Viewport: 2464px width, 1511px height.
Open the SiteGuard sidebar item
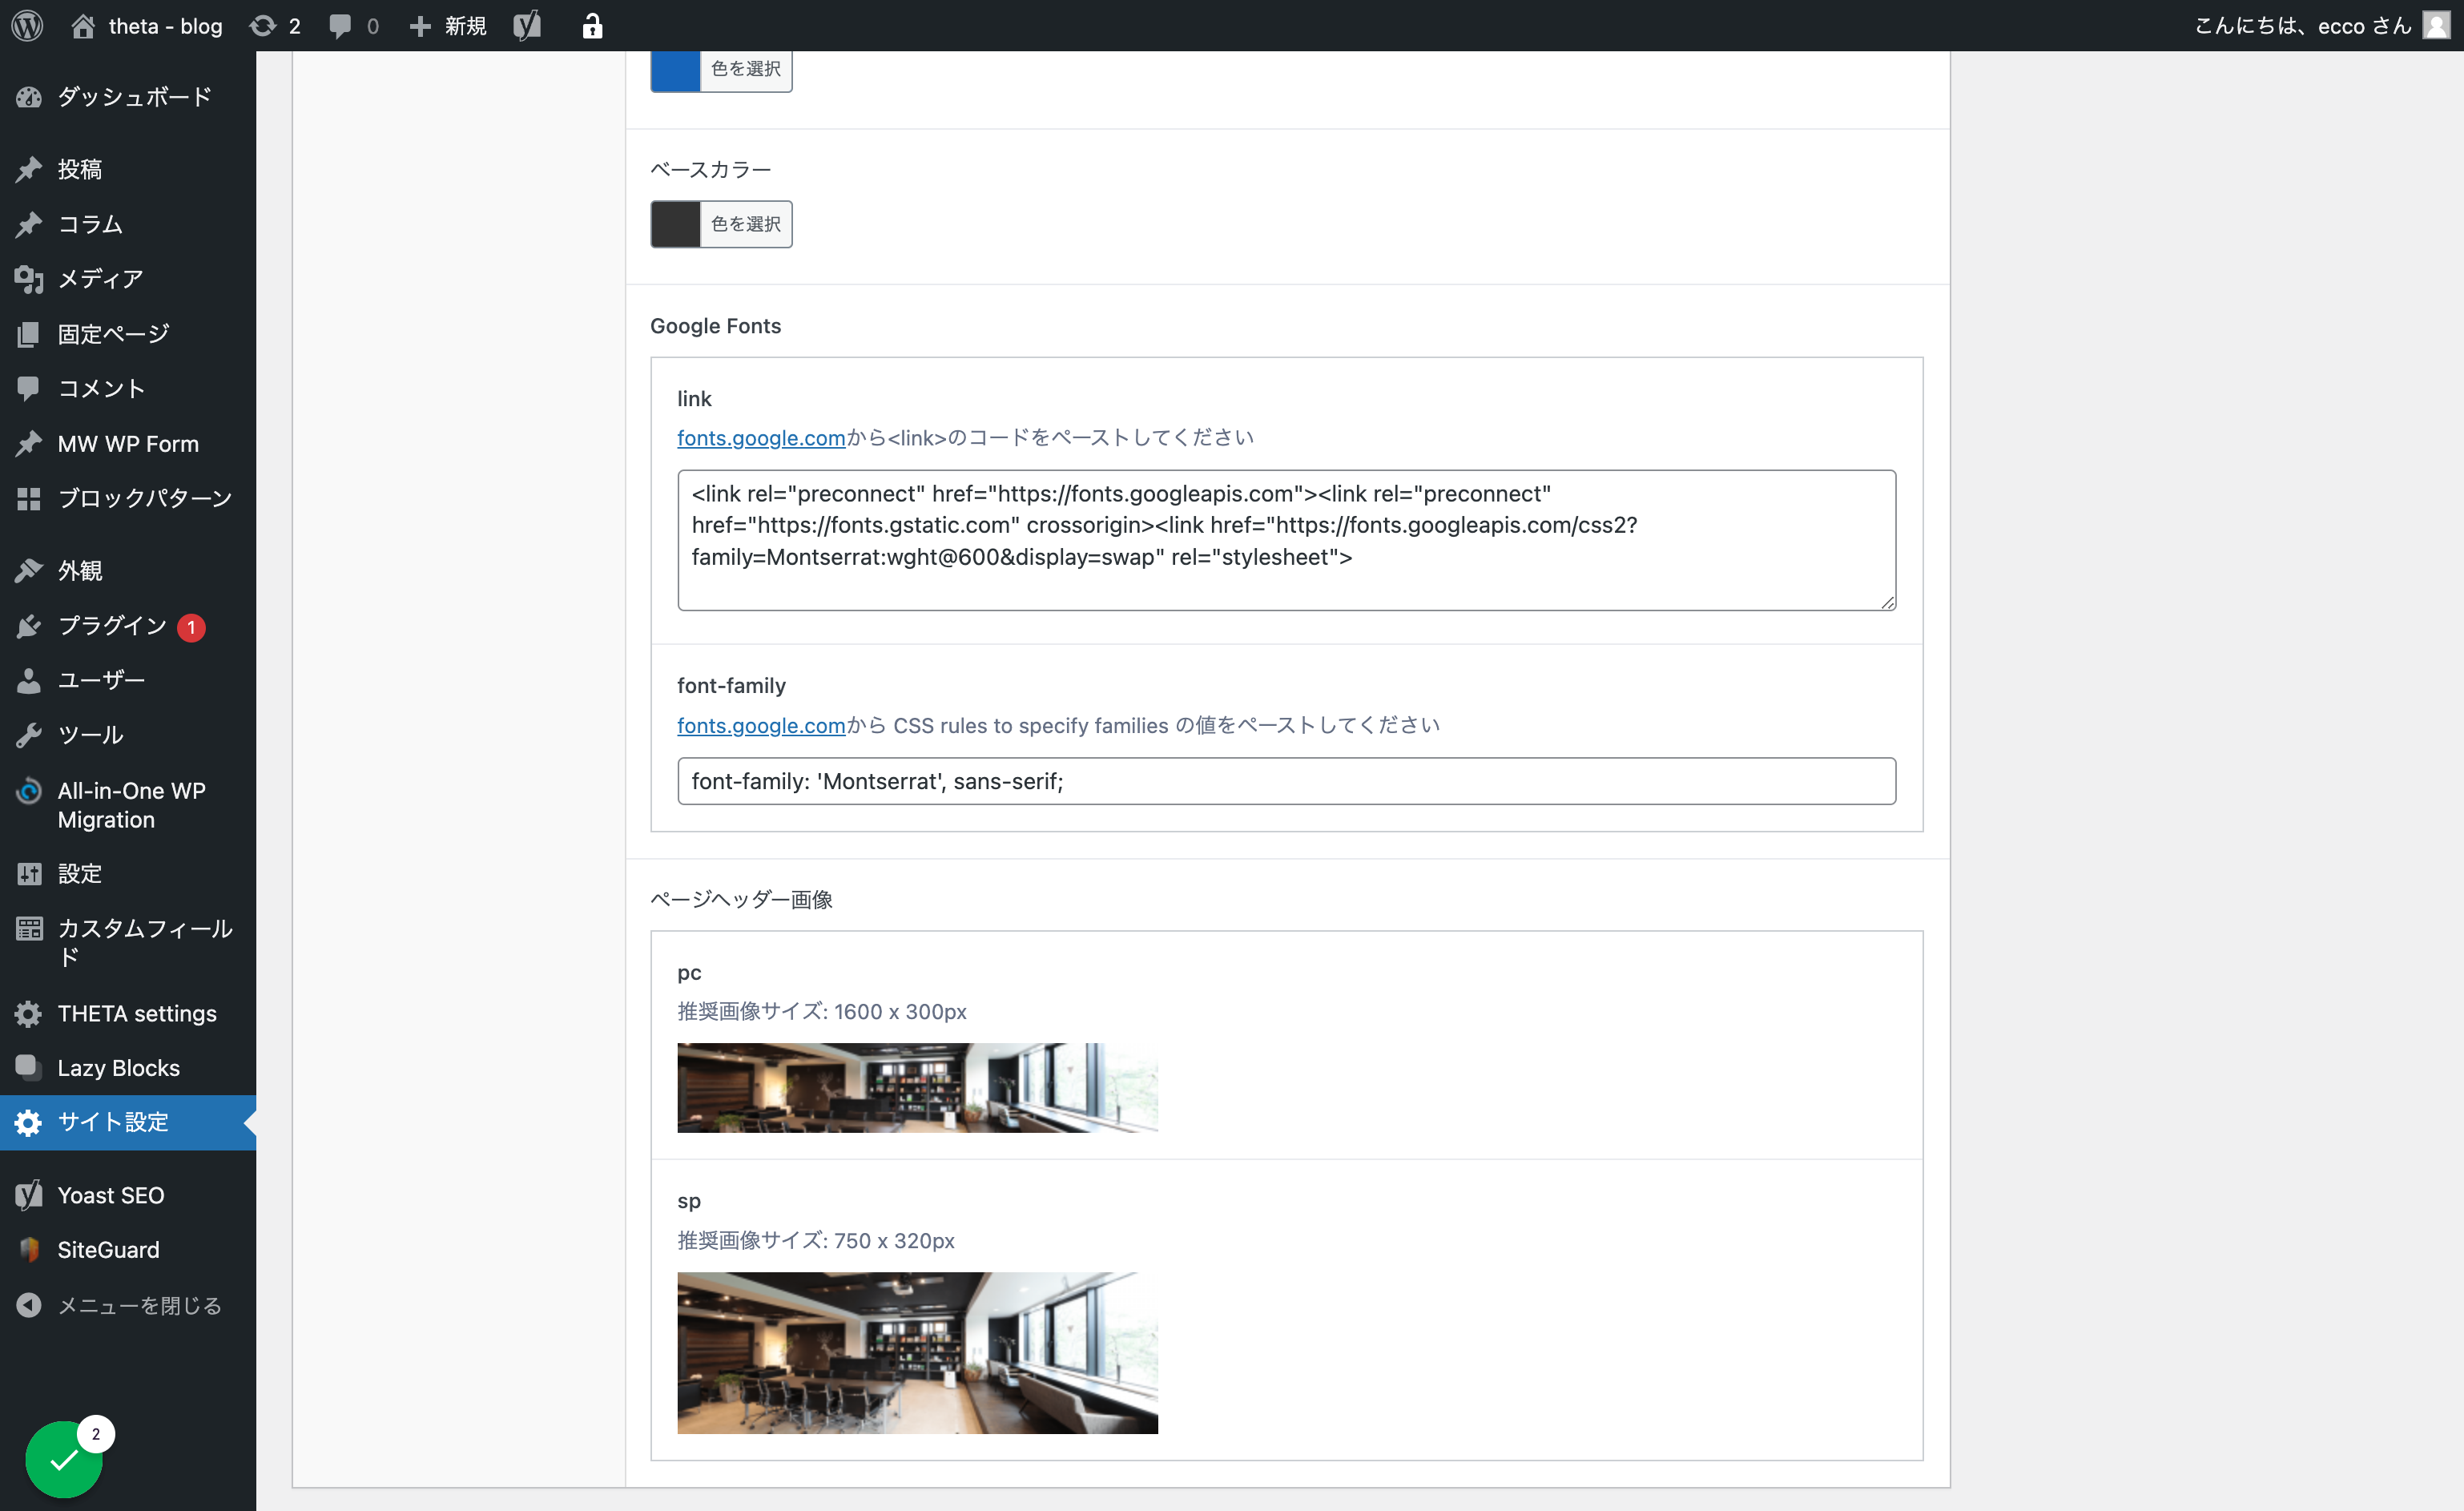tap(128, 1250)
